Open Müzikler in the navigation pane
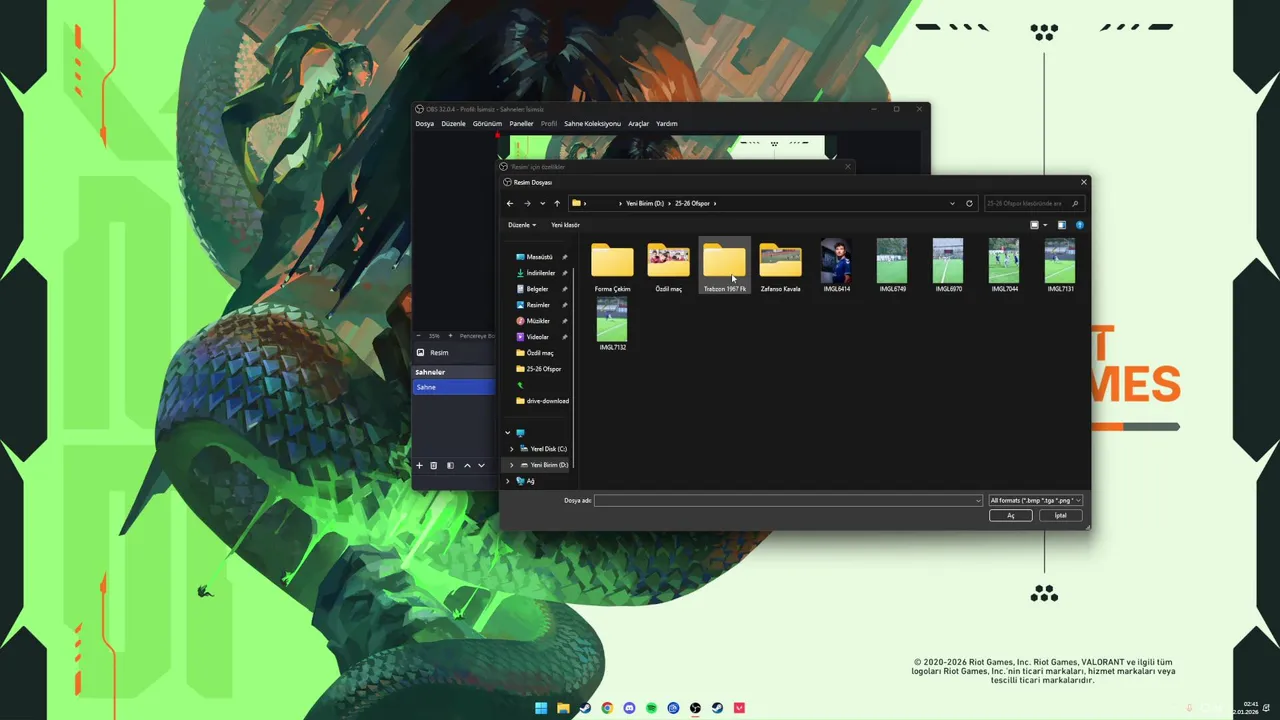1280x720 pixels. tap(539, 321)
